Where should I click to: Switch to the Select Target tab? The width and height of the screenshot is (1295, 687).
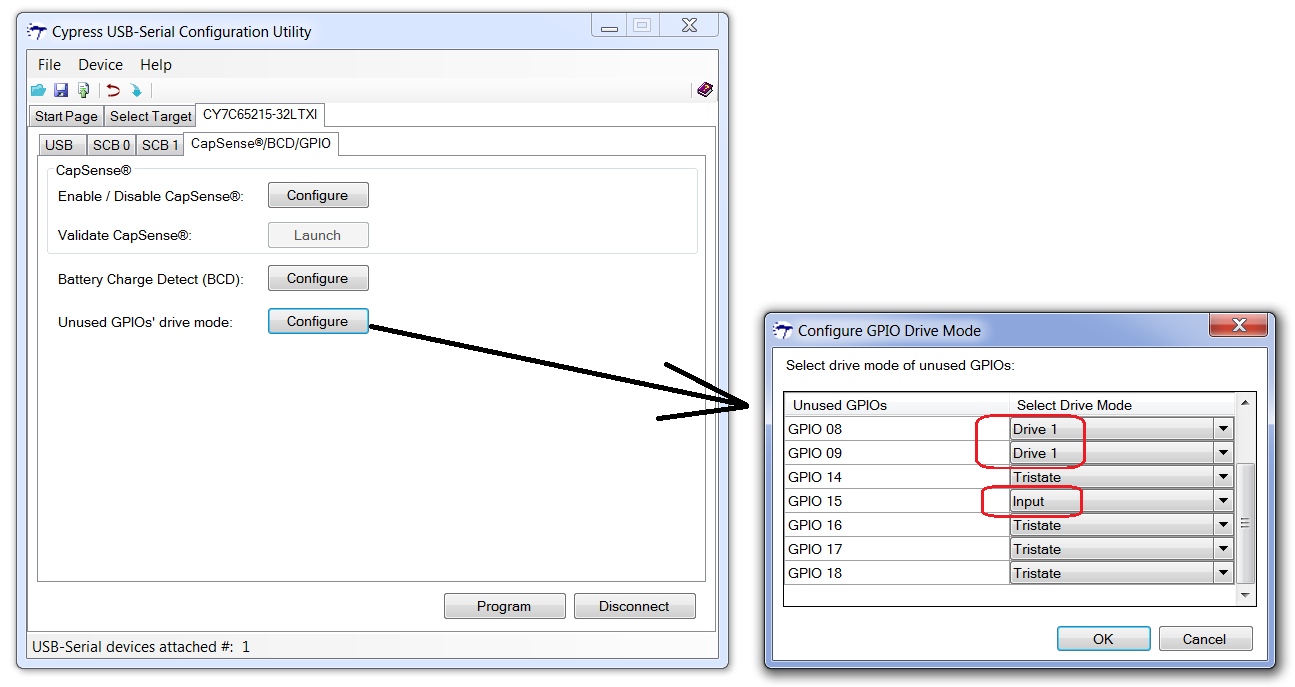pos(150,116)
